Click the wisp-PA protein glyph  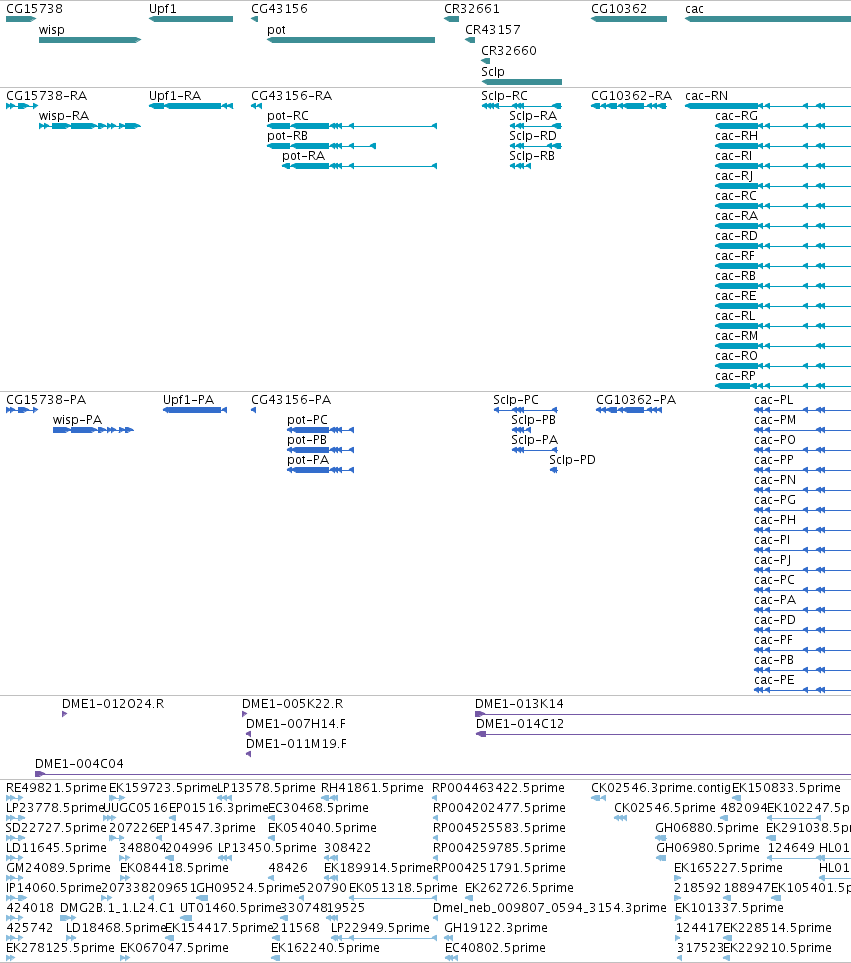point(93,430)
